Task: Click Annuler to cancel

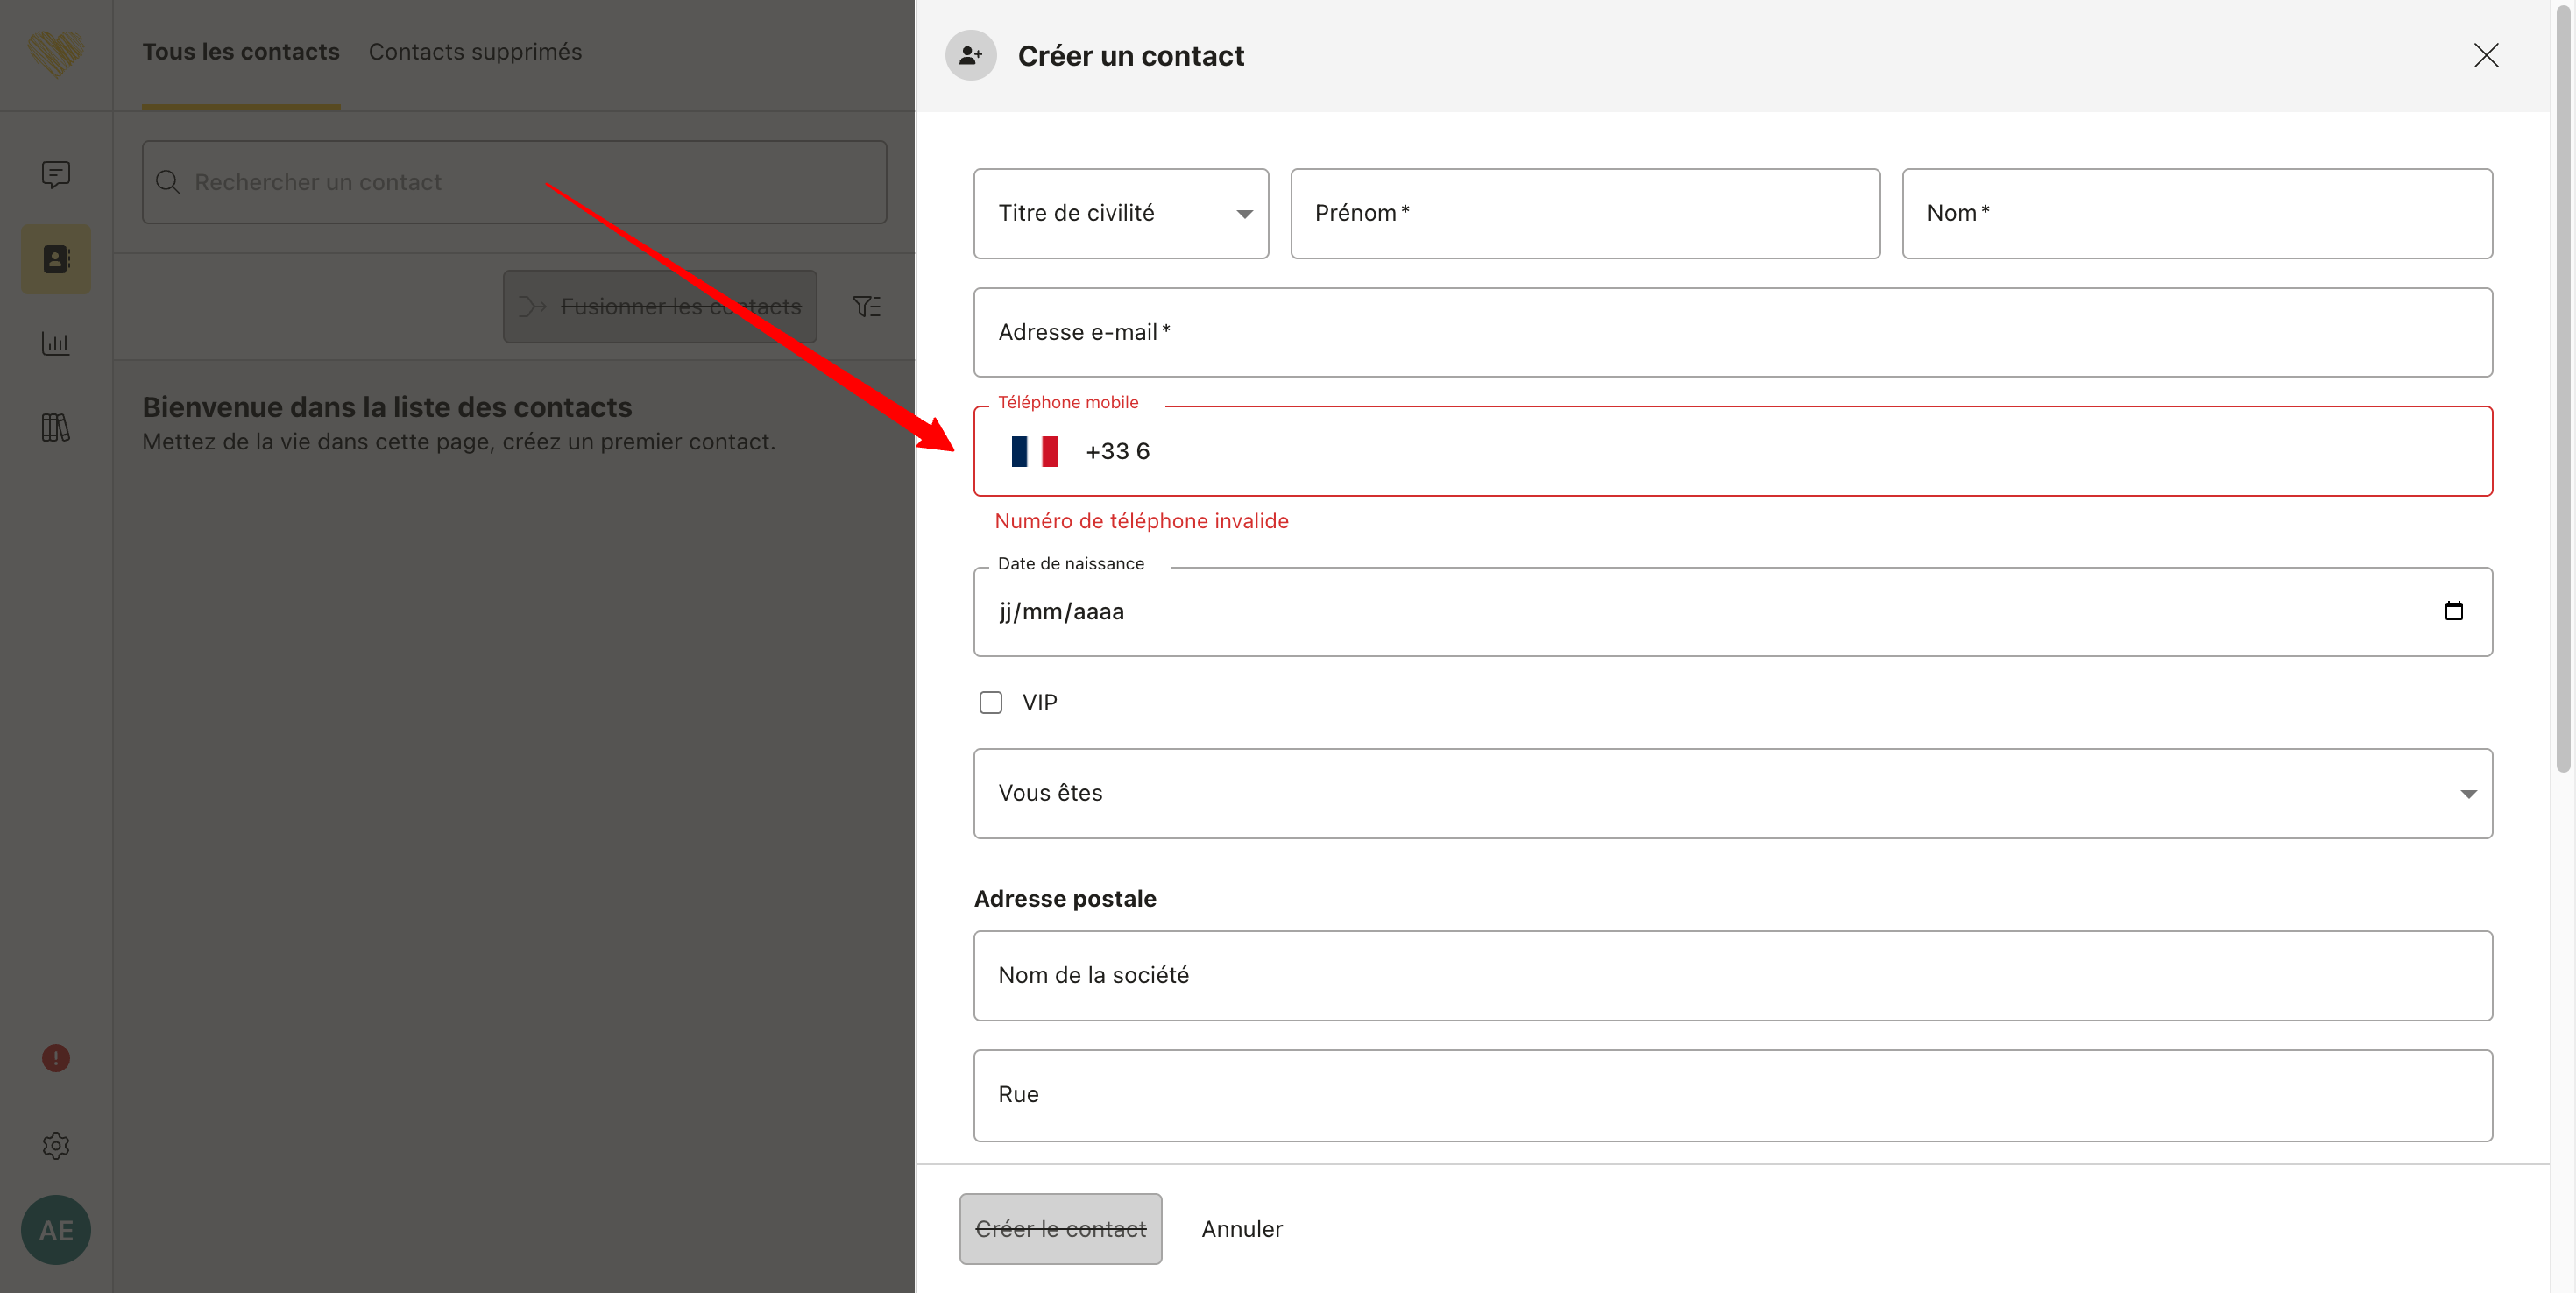Action: (1242, 1229)
